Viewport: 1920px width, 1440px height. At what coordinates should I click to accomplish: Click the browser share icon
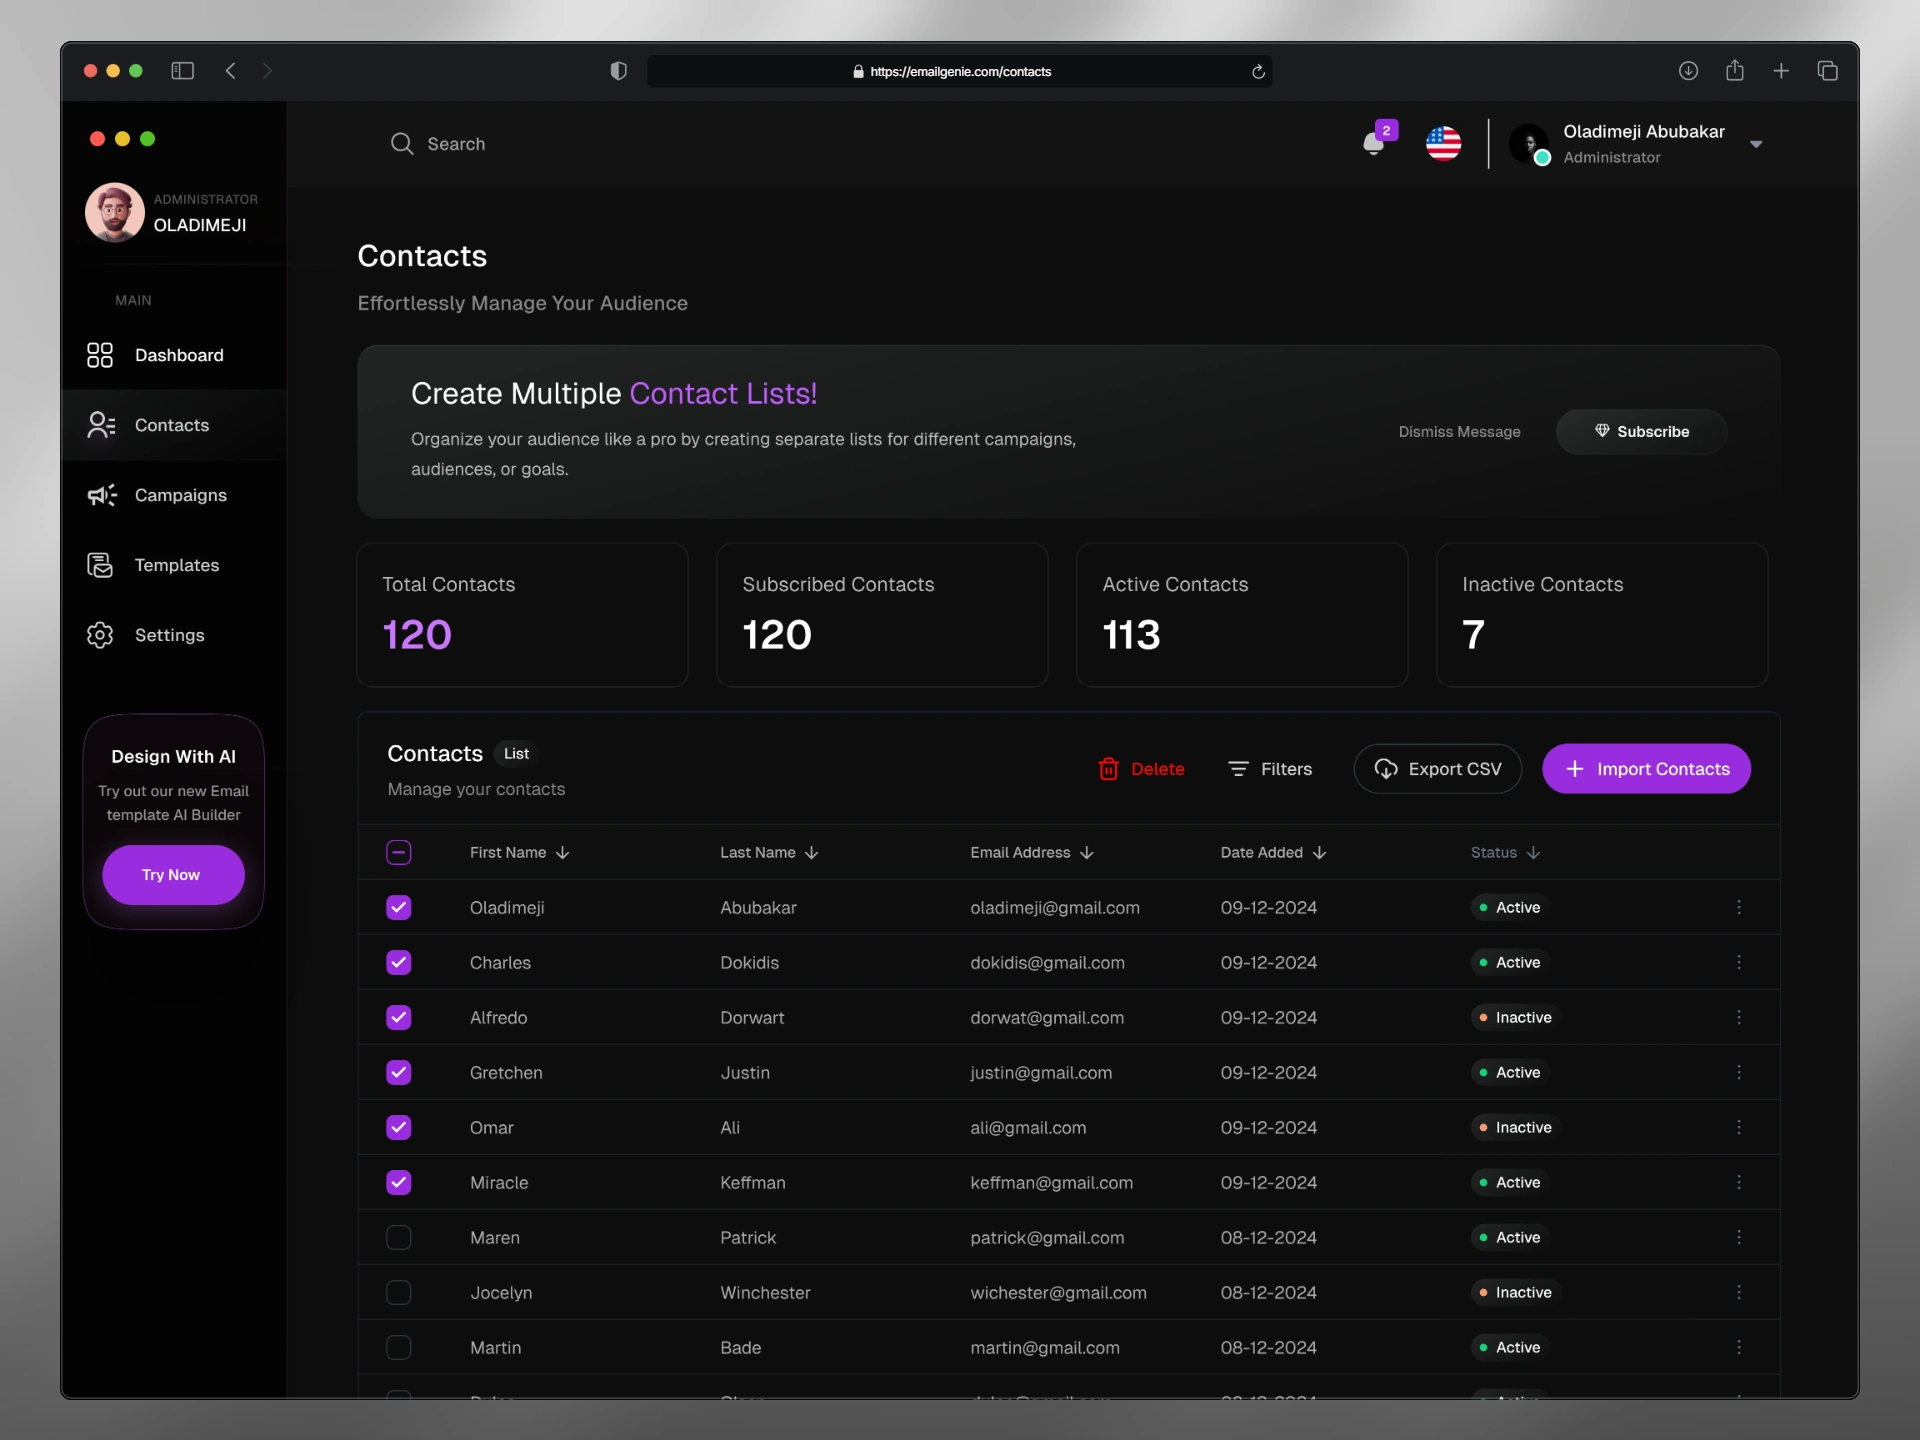pos(1735,71)
